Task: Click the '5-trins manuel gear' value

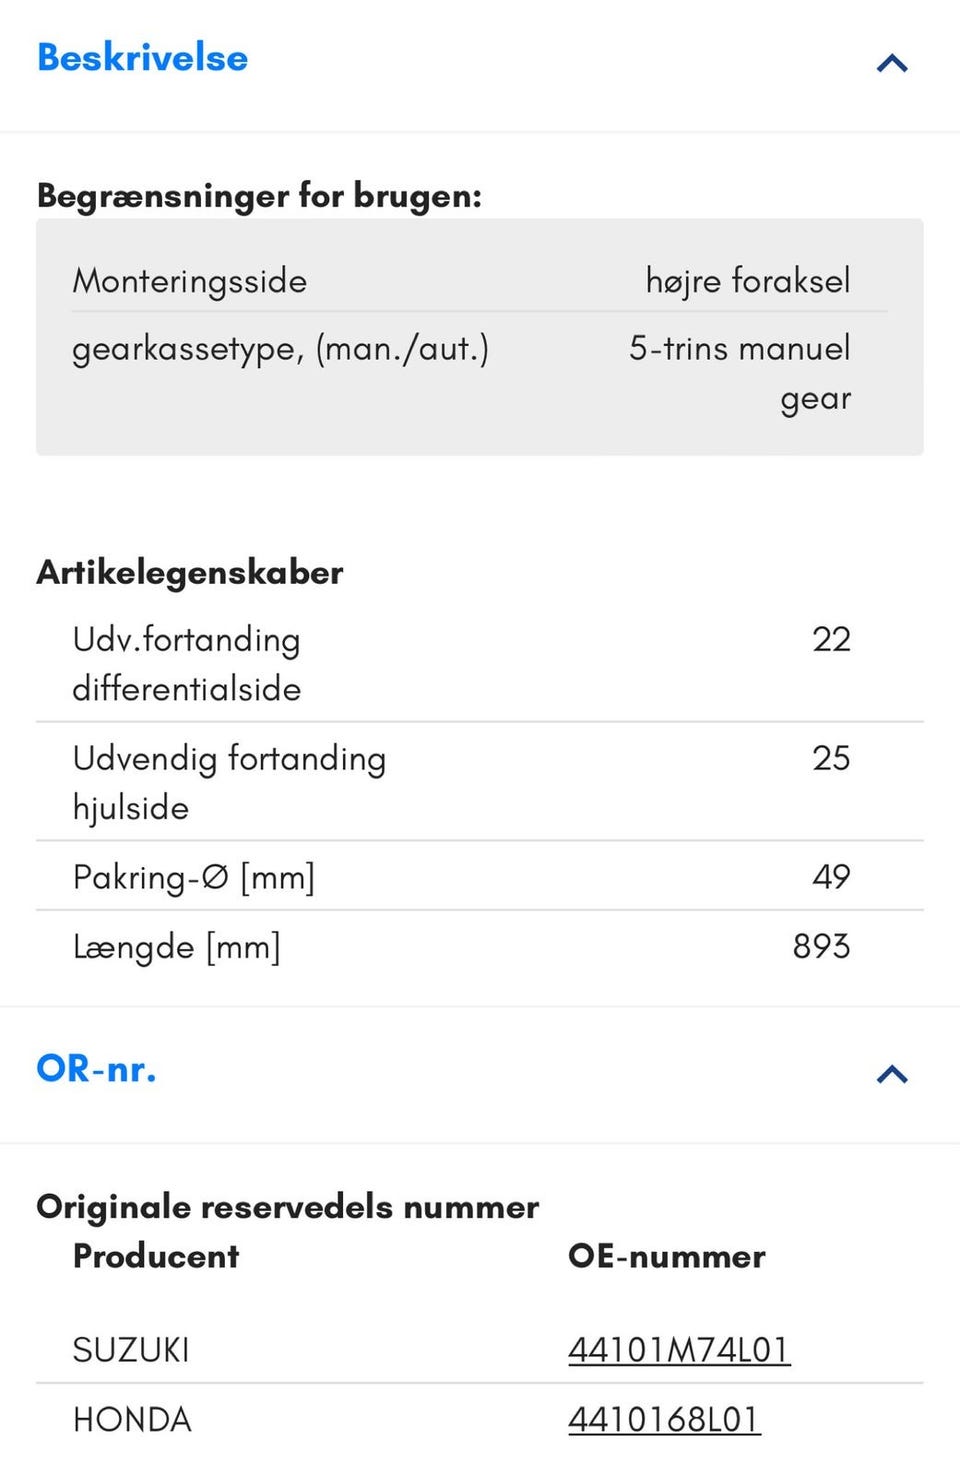Action: coord(740,372)
